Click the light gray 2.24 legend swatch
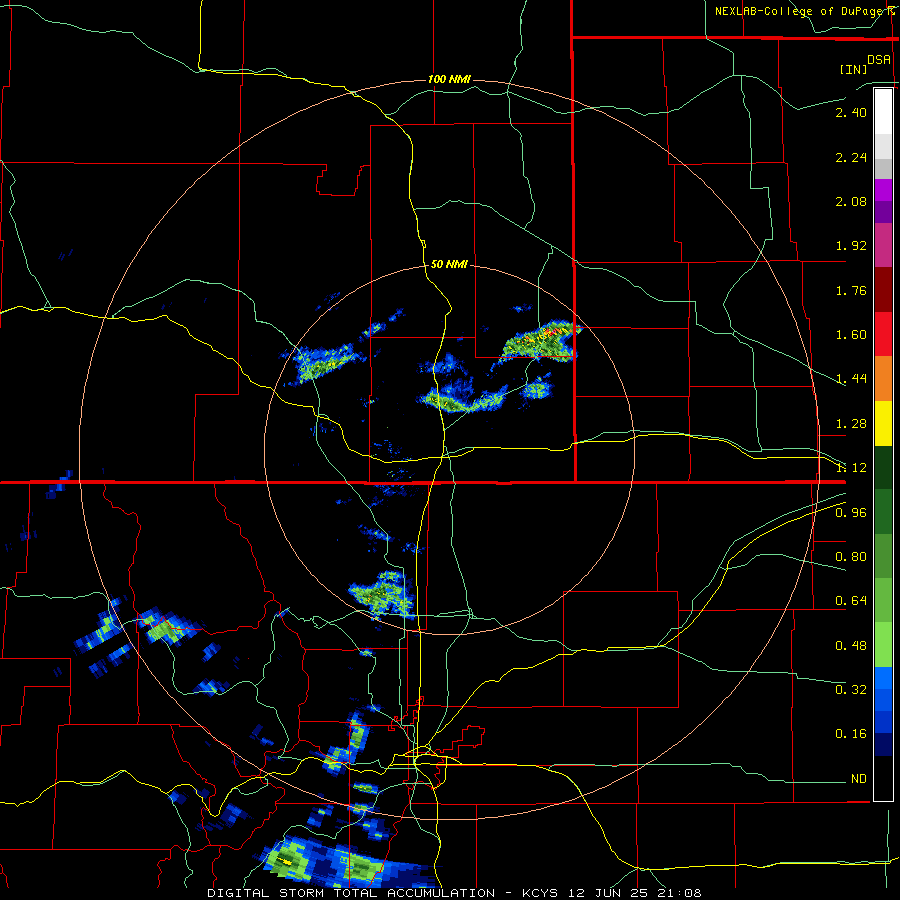Image resolution: width=900 pixels, height=900 pixels. [x=883, y=146]
